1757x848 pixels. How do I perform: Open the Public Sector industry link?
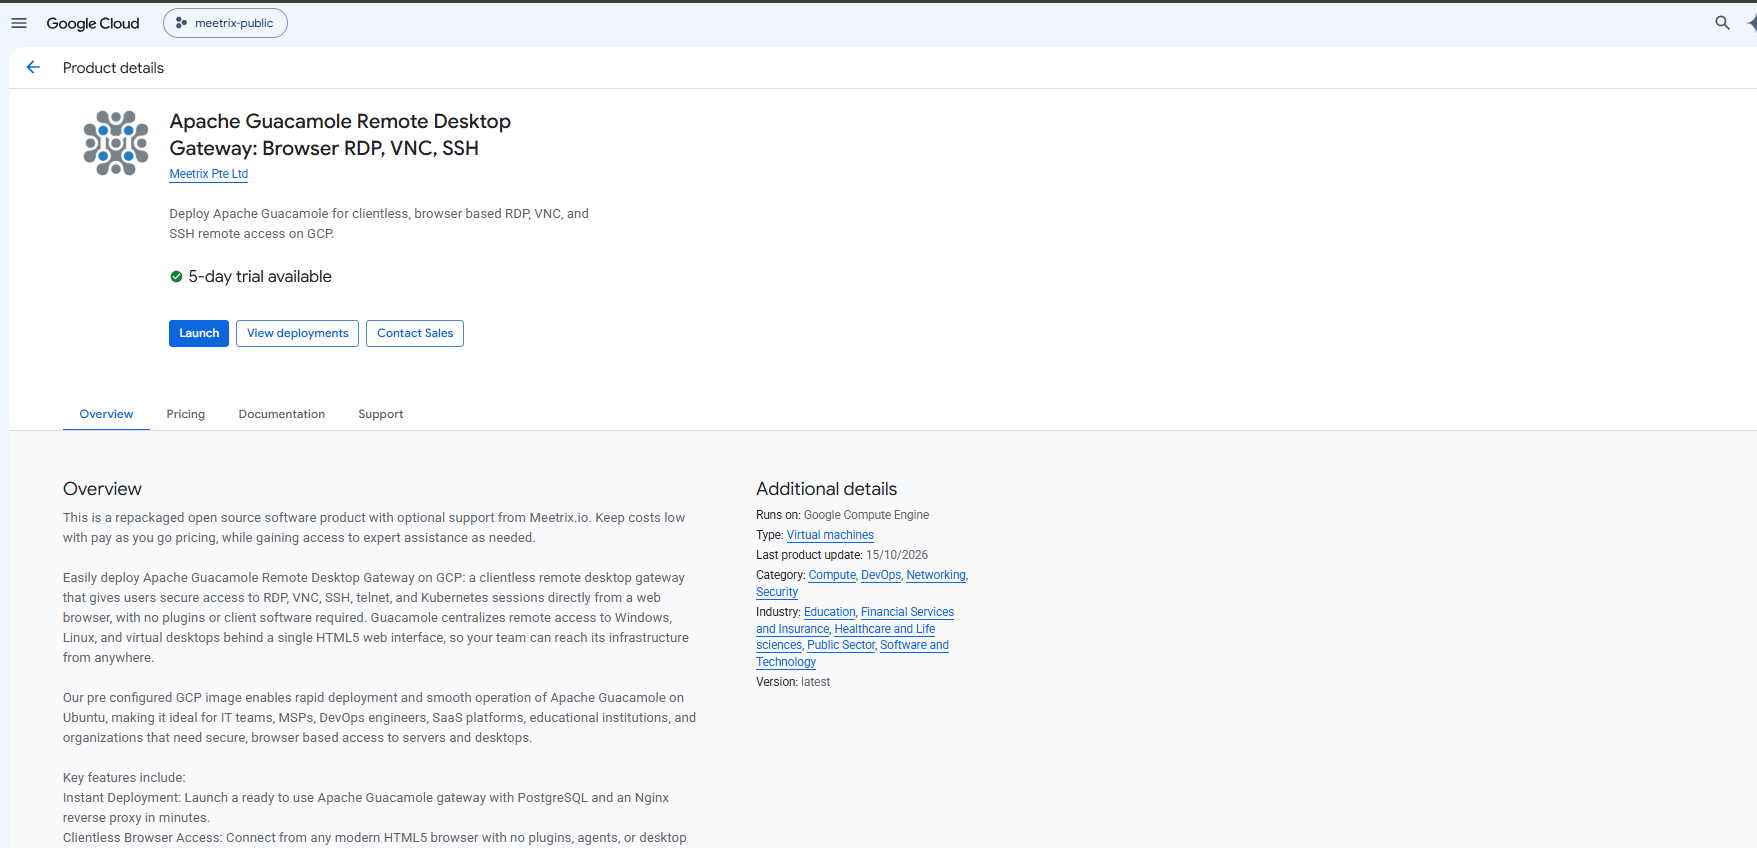(841, 645)
